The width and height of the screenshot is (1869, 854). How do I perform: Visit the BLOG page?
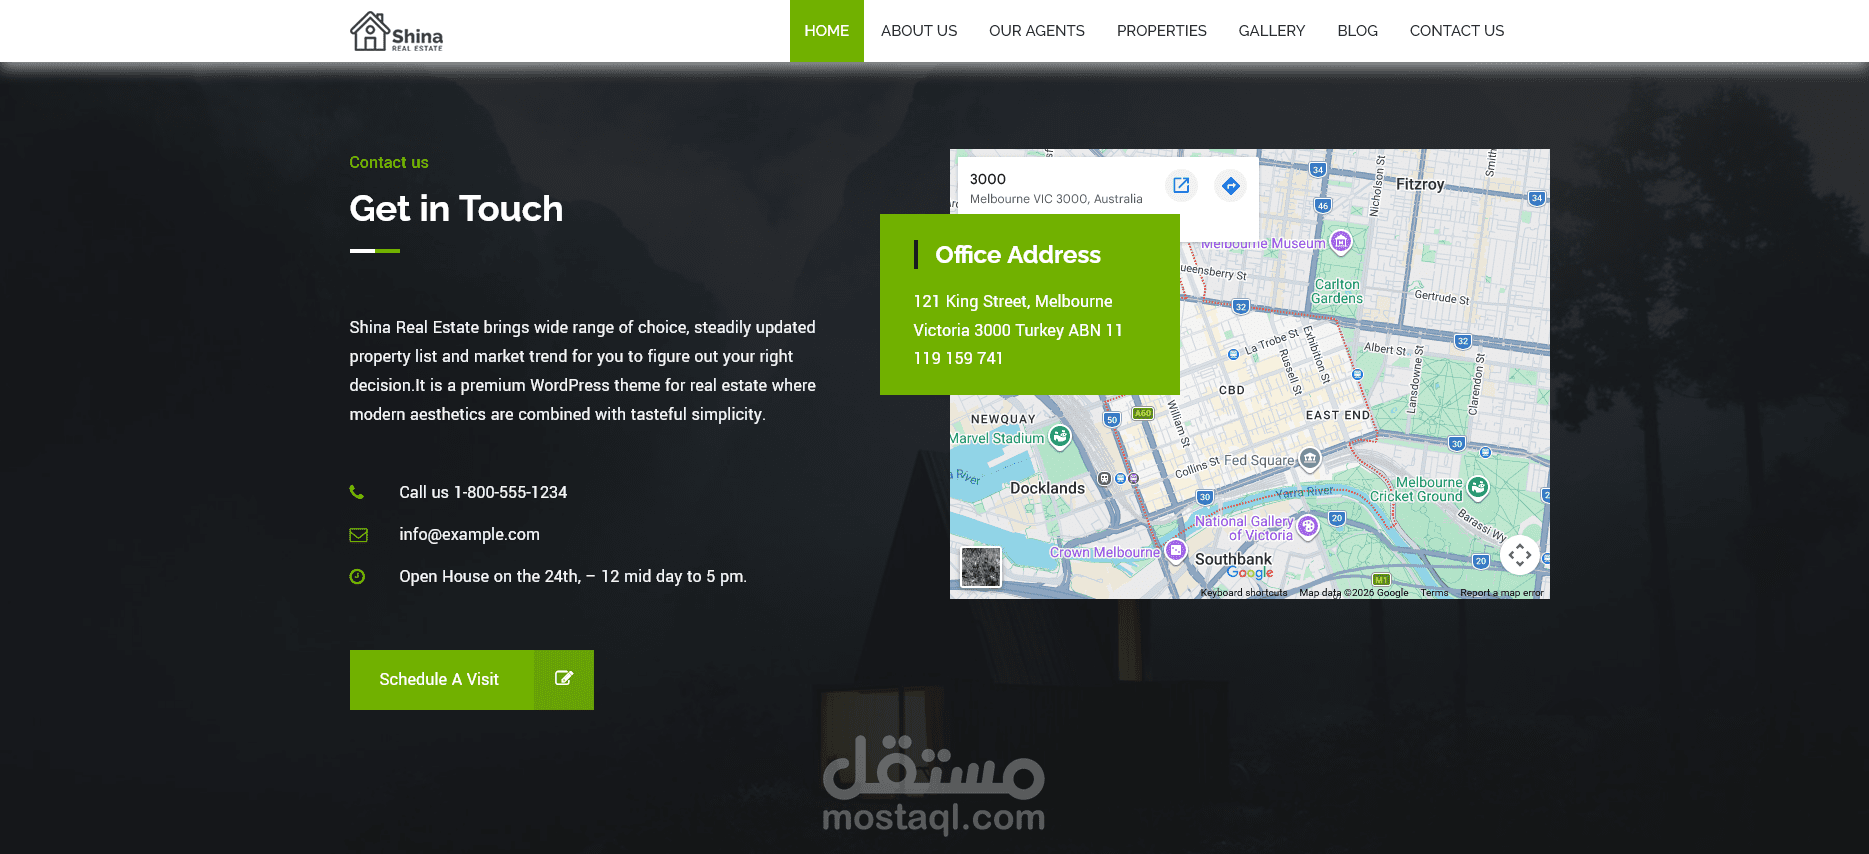[1357, 31]
